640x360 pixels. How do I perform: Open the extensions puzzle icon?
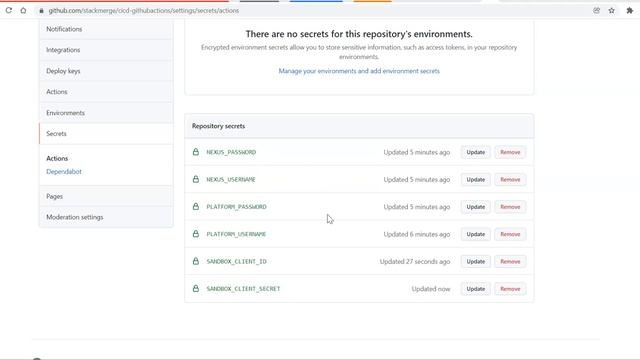tap(630, 11)
